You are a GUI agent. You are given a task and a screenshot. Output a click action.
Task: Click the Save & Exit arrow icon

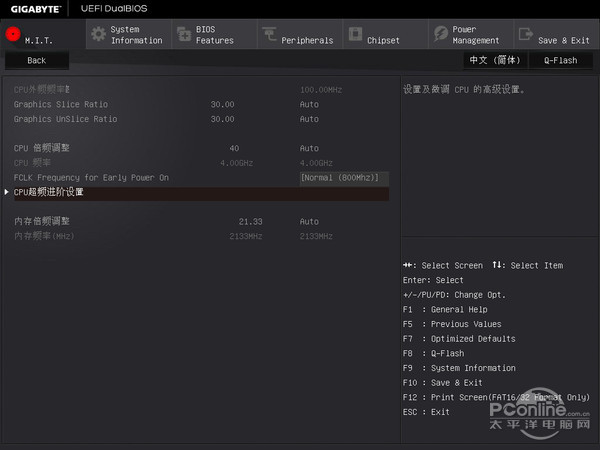pos(526,34)
